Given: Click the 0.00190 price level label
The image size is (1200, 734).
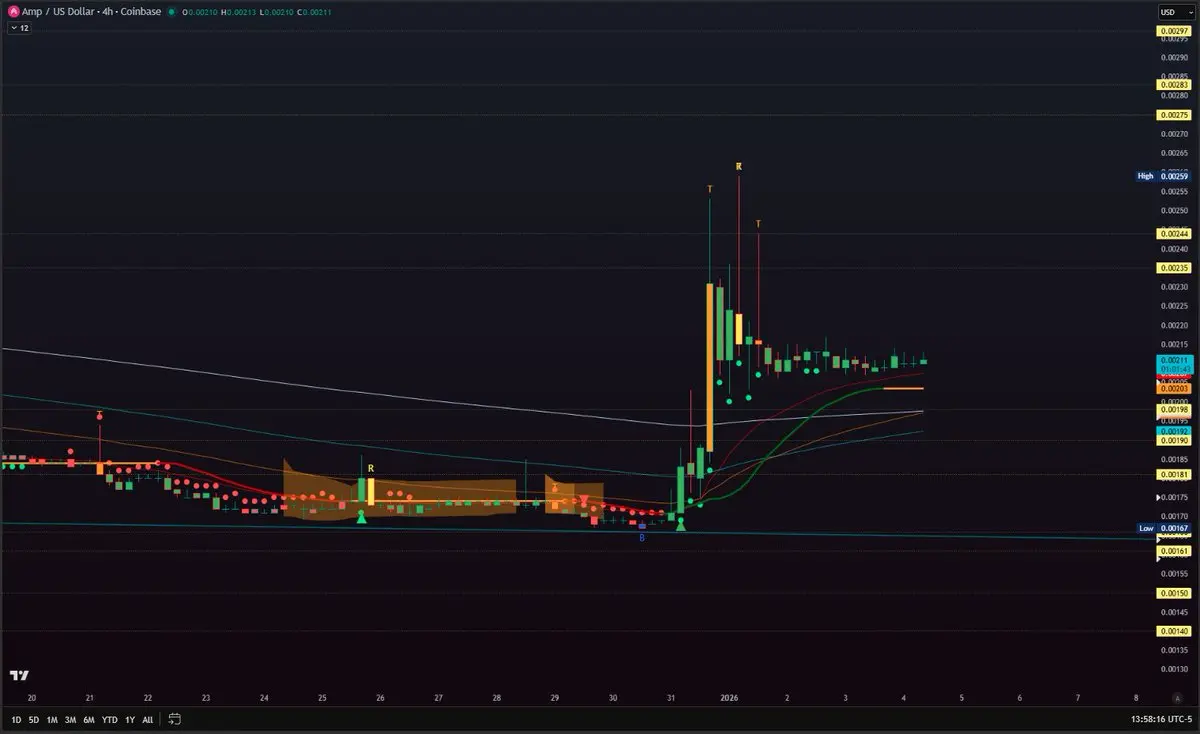Looking at the screenshot, I should coord(1173,440).
